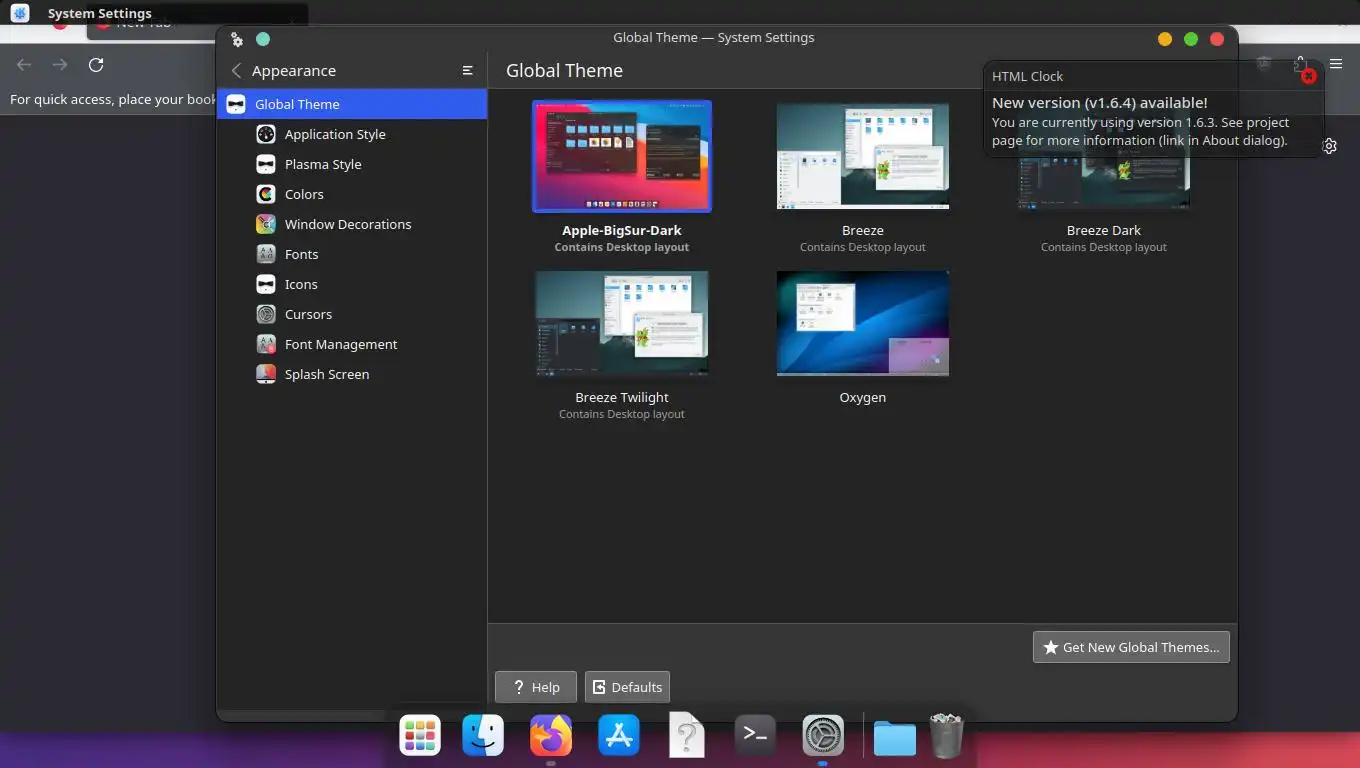Click the Breeze Dark theme label
The image size is (1360, 768).
tap(1104, 230)
